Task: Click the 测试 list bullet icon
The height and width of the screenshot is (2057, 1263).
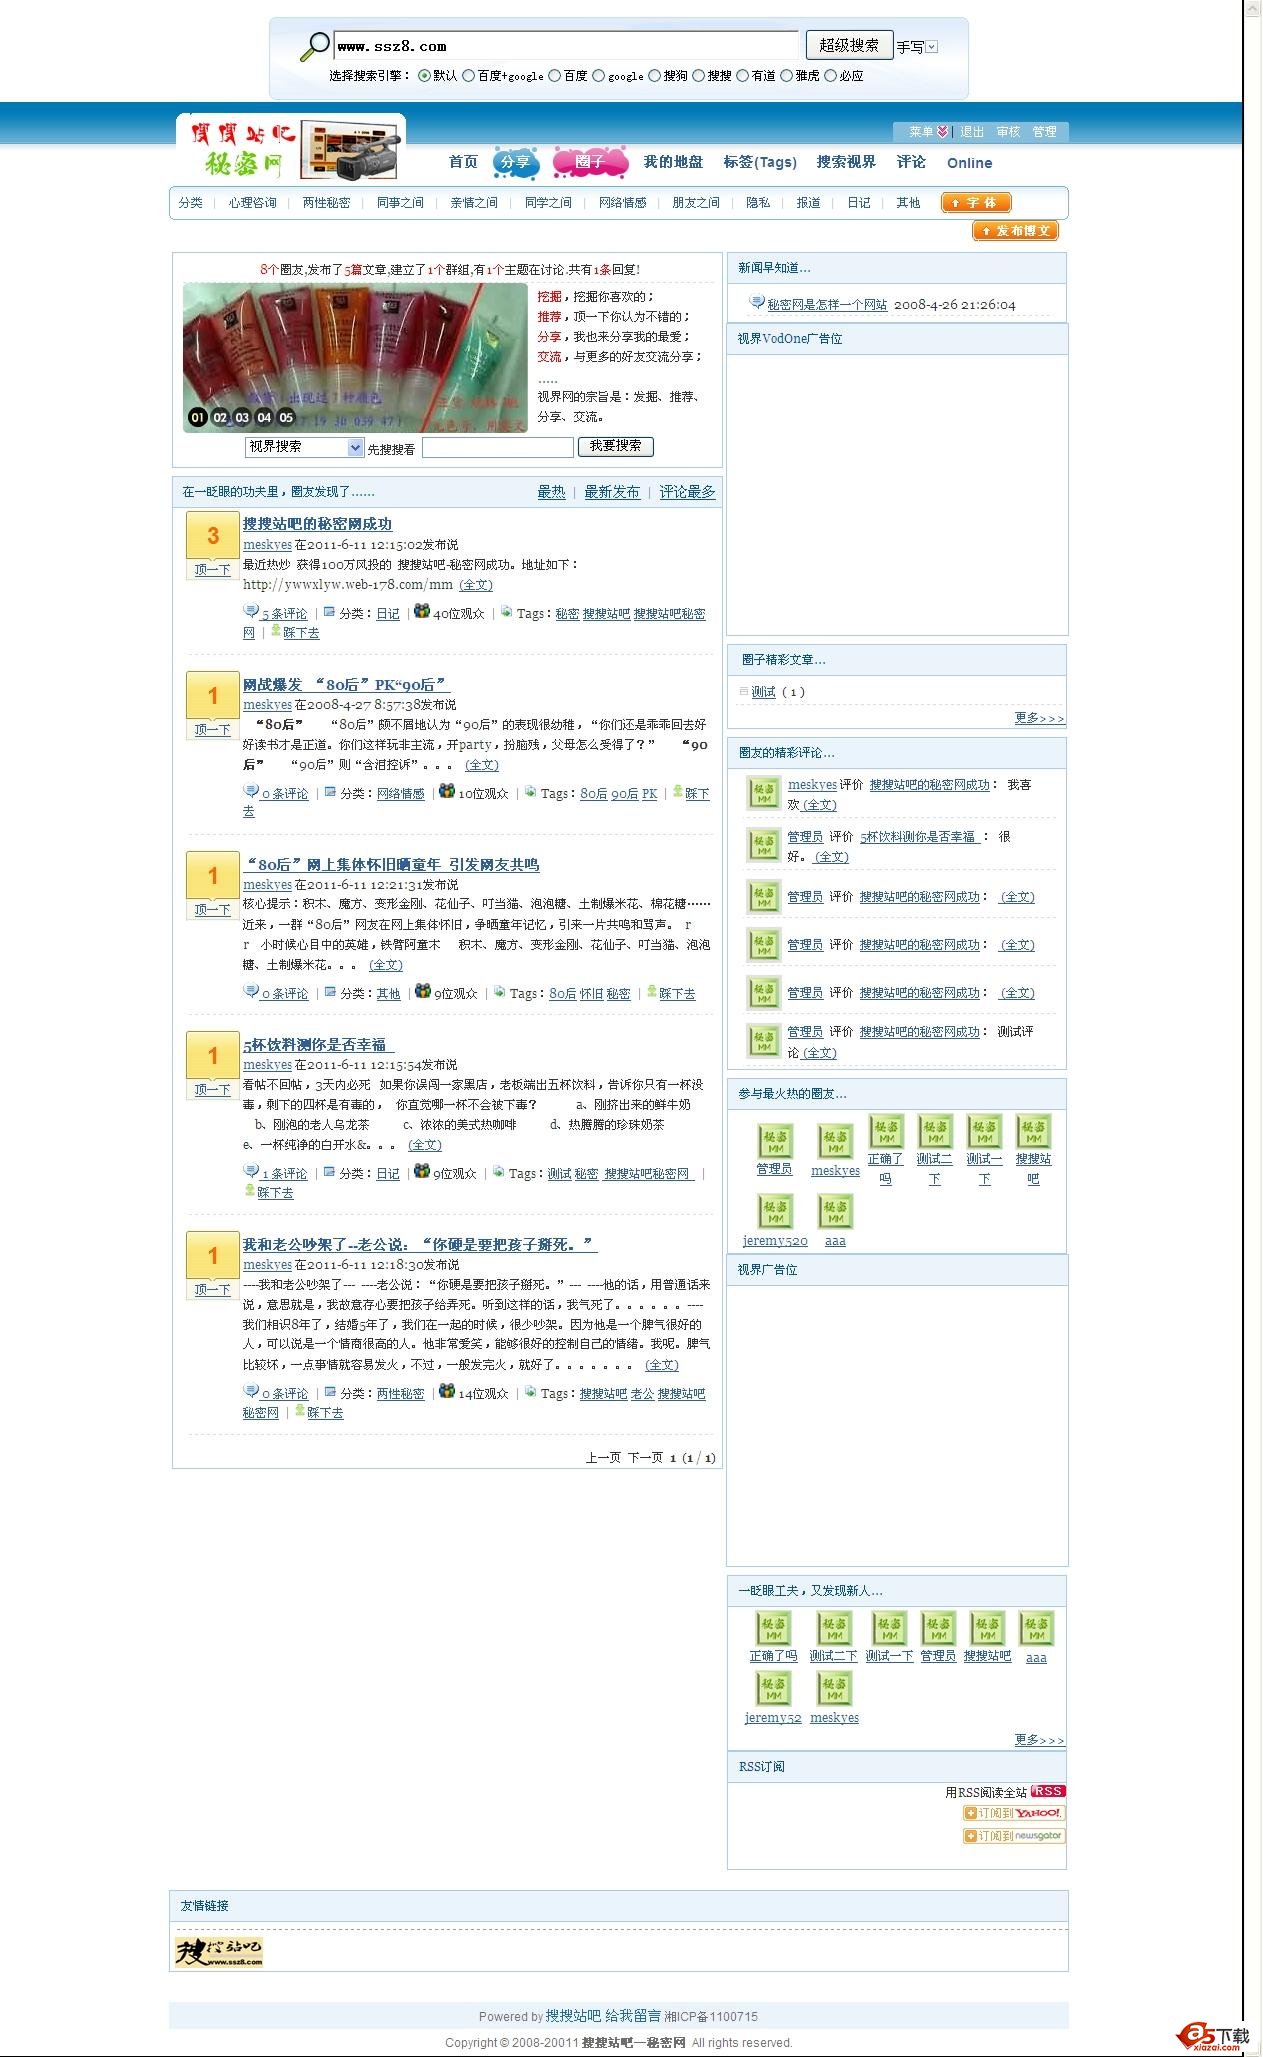Action: (743, 691)
